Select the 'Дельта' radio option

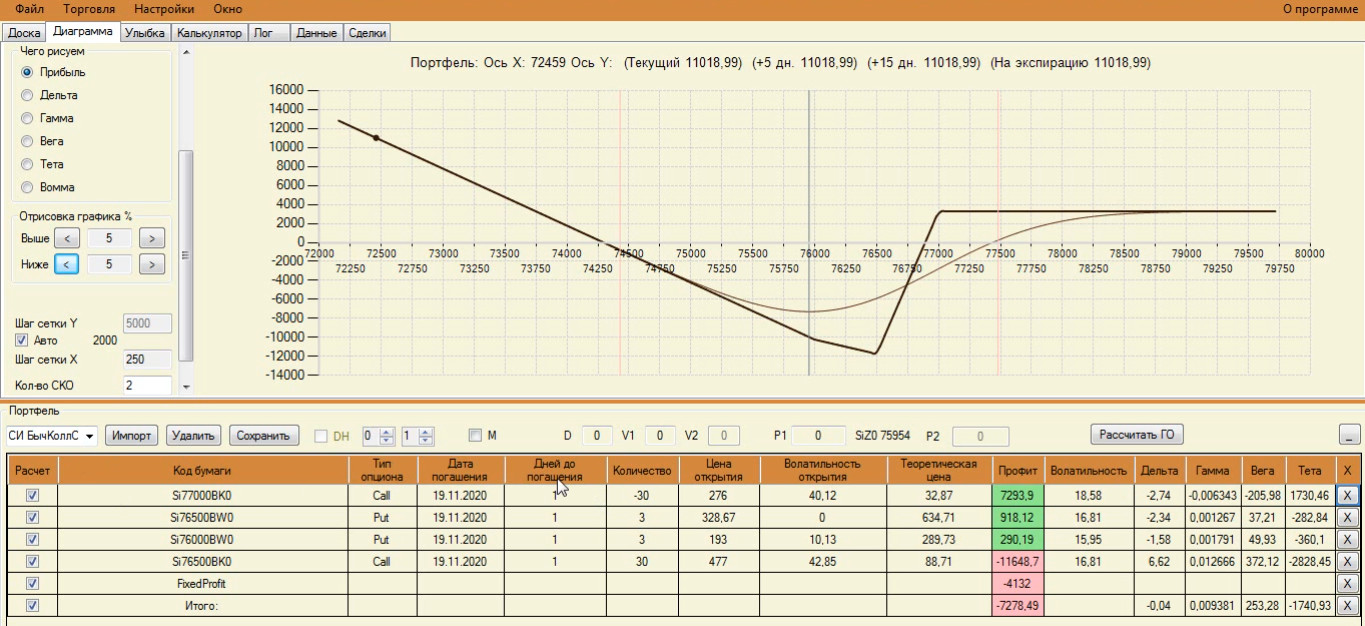pyautogui.click(x=49, y=95)
